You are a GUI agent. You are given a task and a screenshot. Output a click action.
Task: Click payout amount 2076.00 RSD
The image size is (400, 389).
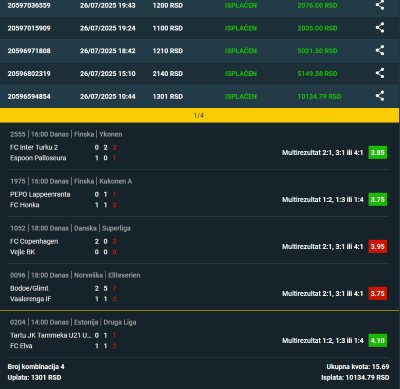(317, 5)
